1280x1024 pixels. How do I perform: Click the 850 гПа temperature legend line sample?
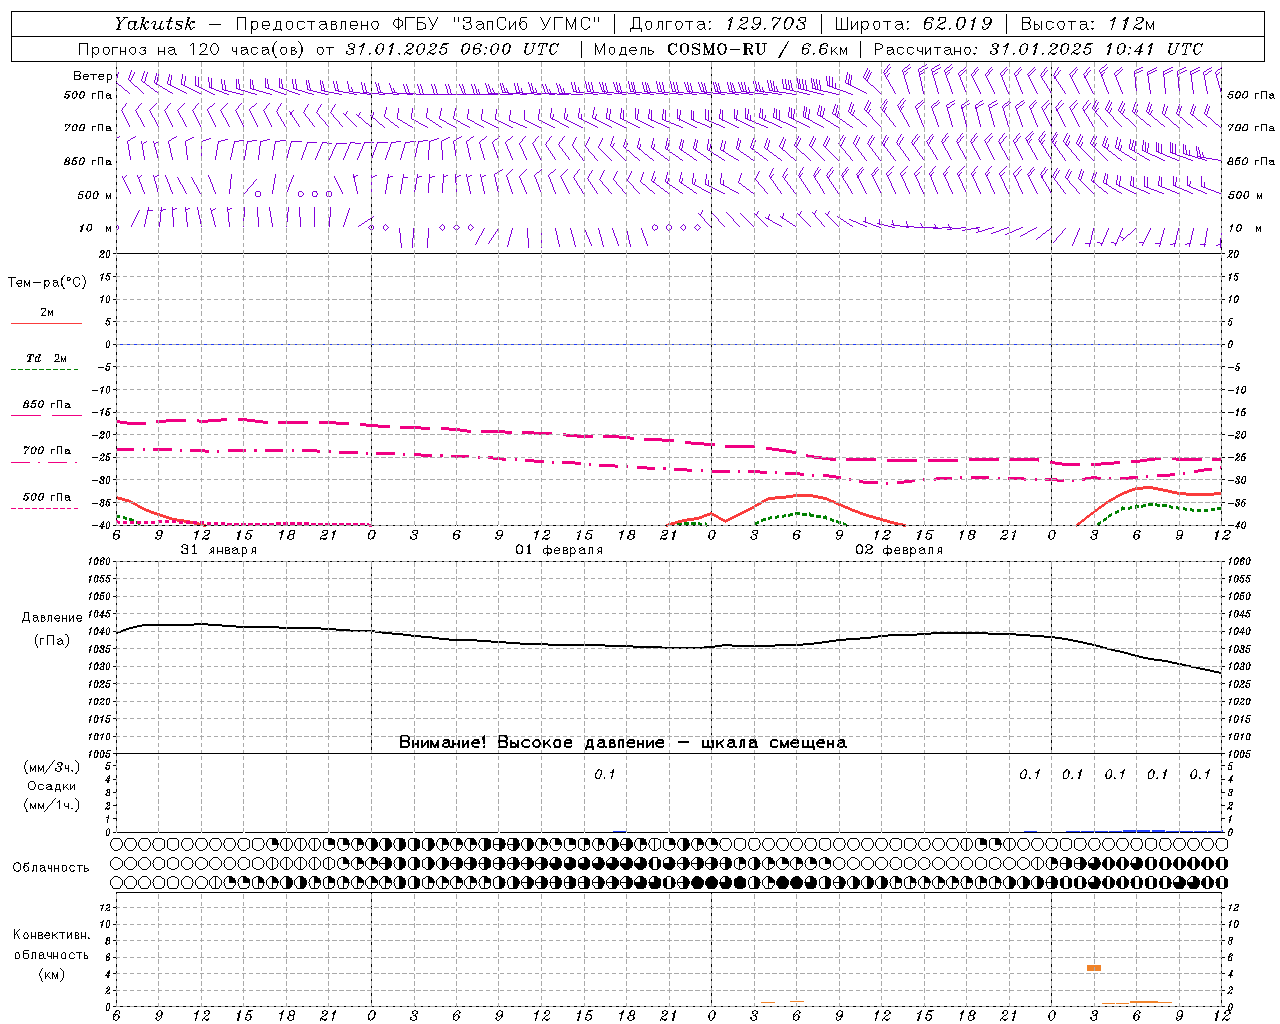46,415
